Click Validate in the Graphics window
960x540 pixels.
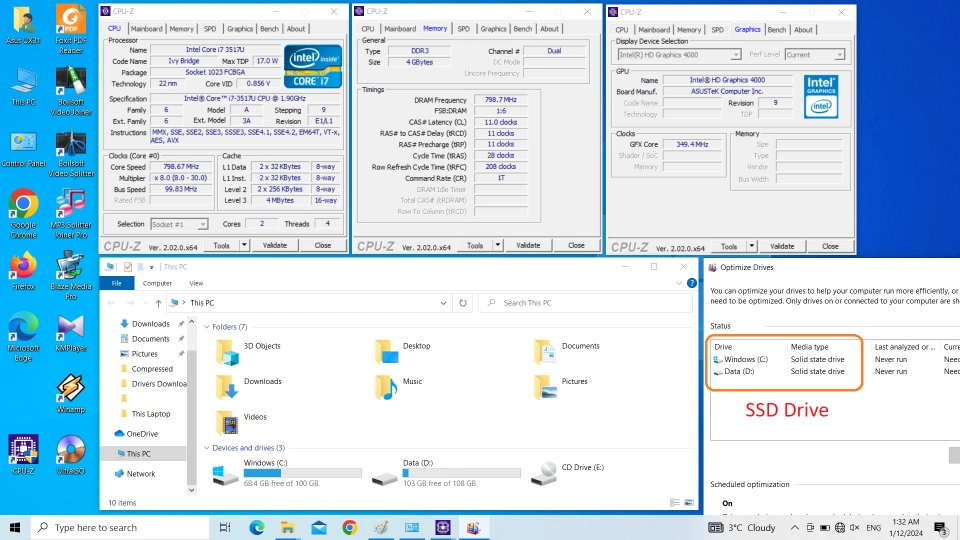click(x=782, y=246)
